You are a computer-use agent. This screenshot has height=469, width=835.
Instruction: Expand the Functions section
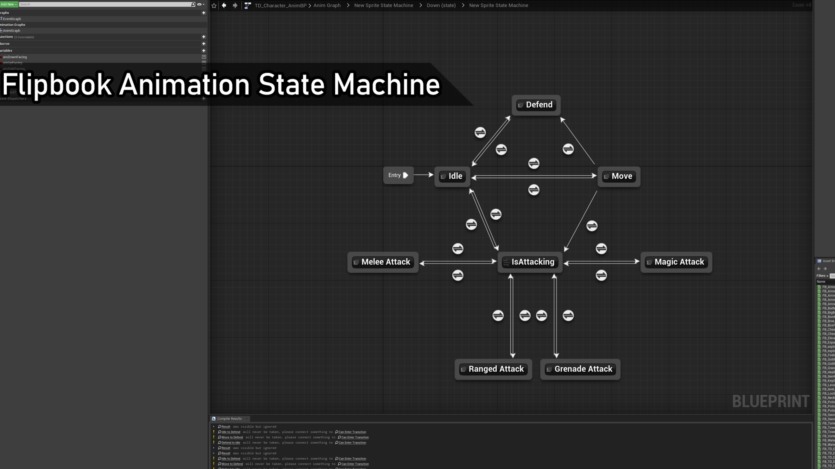[6, 37]
